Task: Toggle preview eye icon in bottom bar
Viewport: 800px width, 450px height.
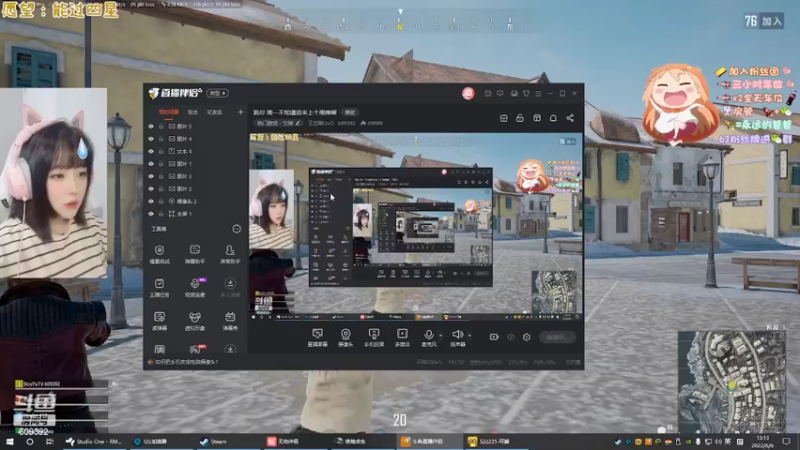Action: tap(511, 337)
